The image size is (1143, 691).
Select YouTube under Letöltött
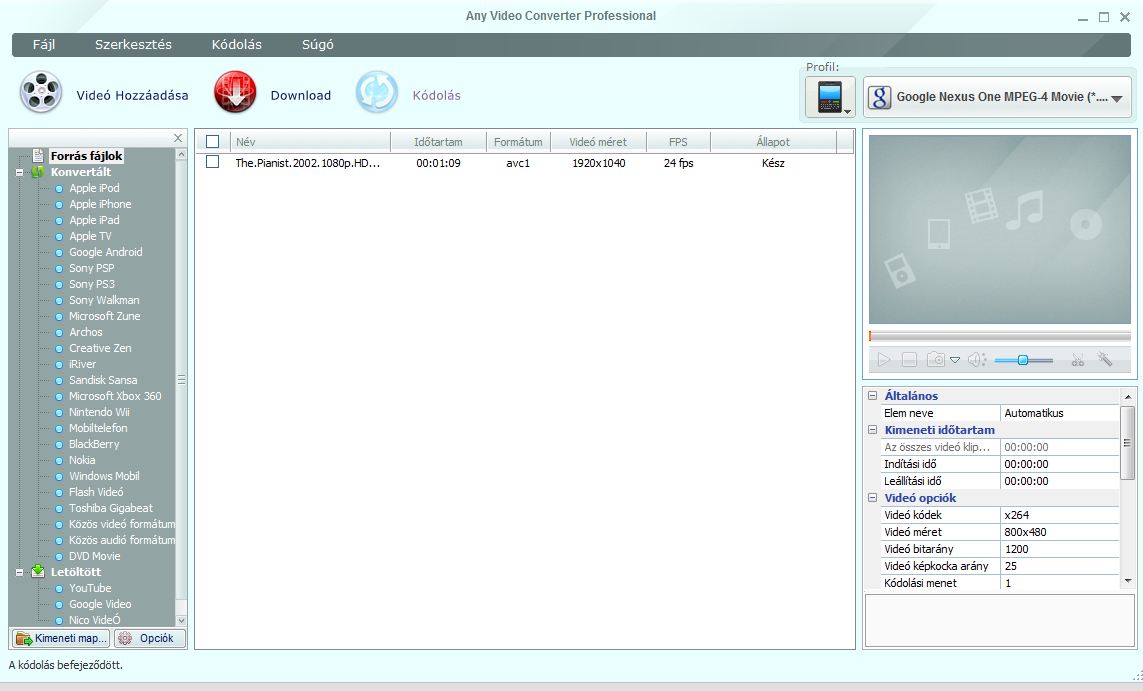(90, 589)
